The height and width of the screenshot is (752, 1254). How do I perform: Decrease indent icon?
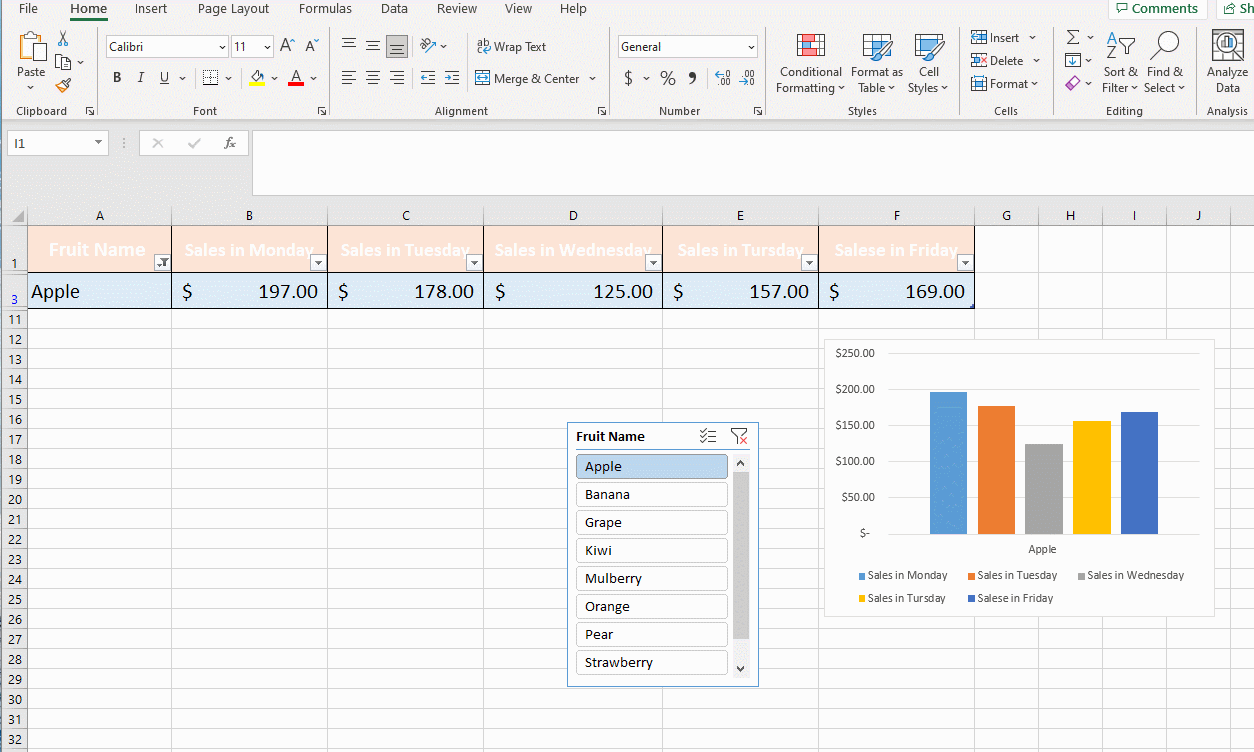[428, 78]
